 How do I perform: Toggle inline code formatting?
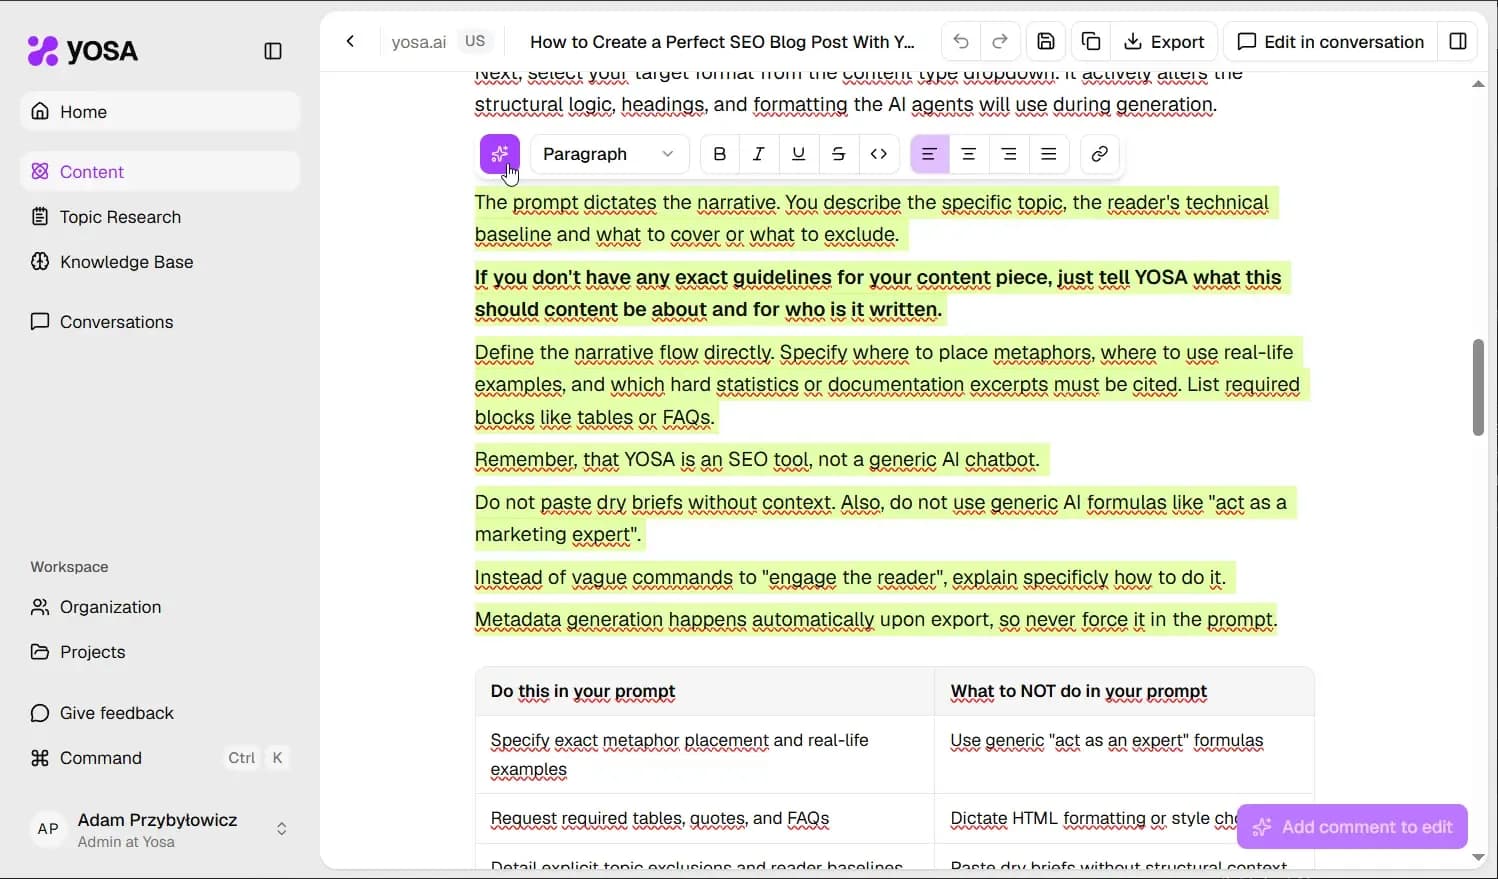coord(879,154)
